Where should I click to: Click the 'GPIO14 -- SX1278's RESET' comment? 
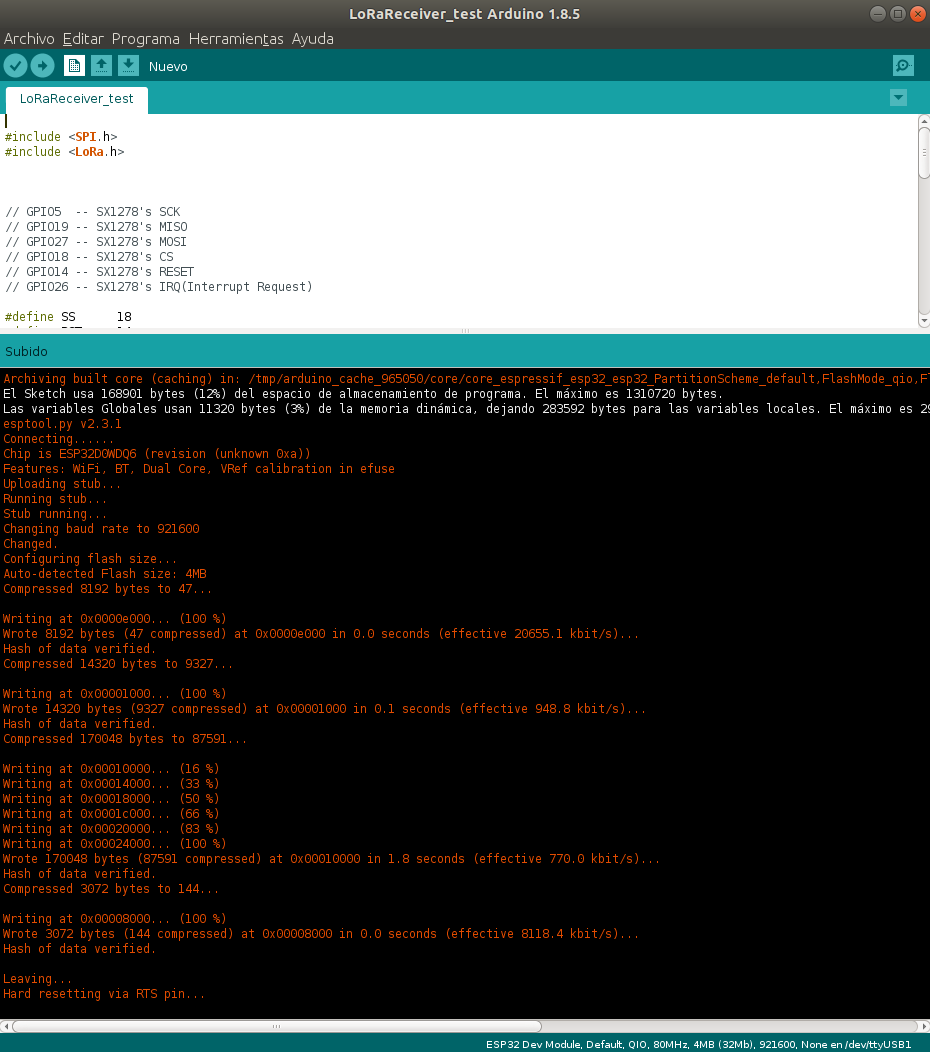tap(99, 272)
